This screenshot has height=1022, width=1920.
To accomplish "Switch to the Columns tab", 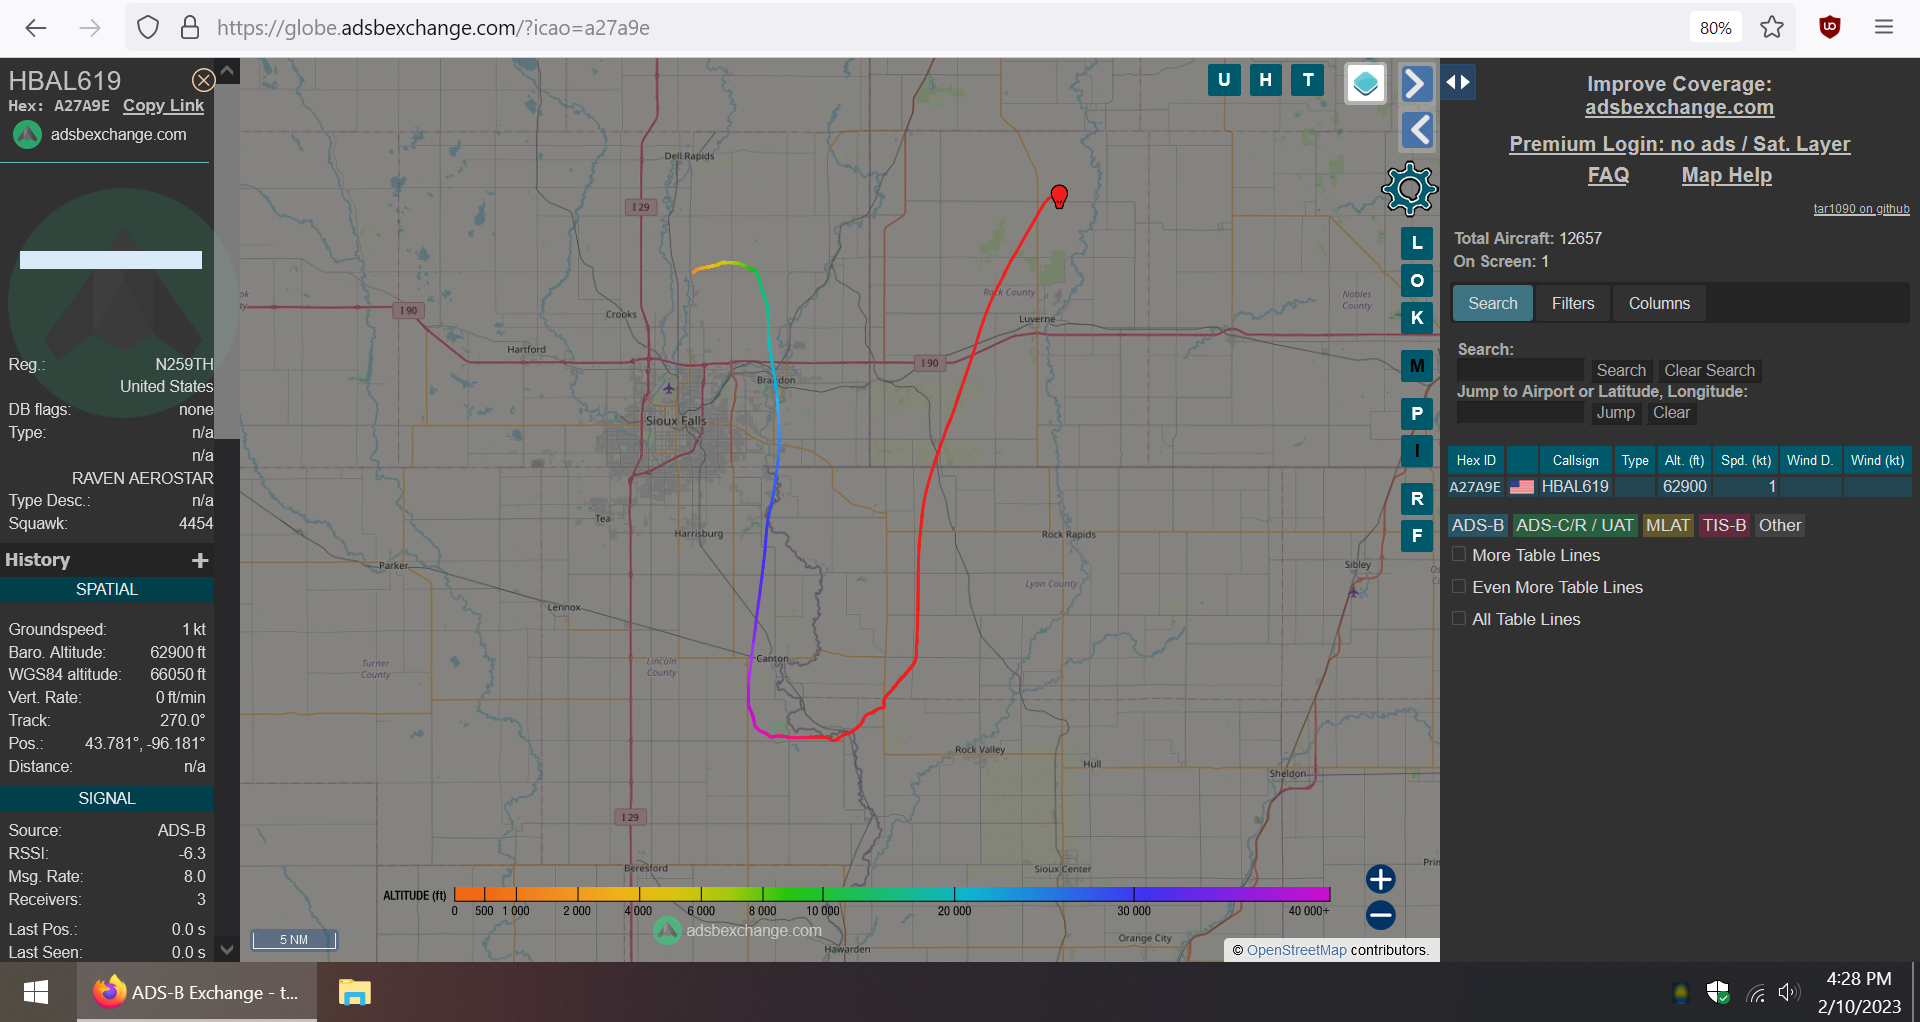I will pos(1659,303).
